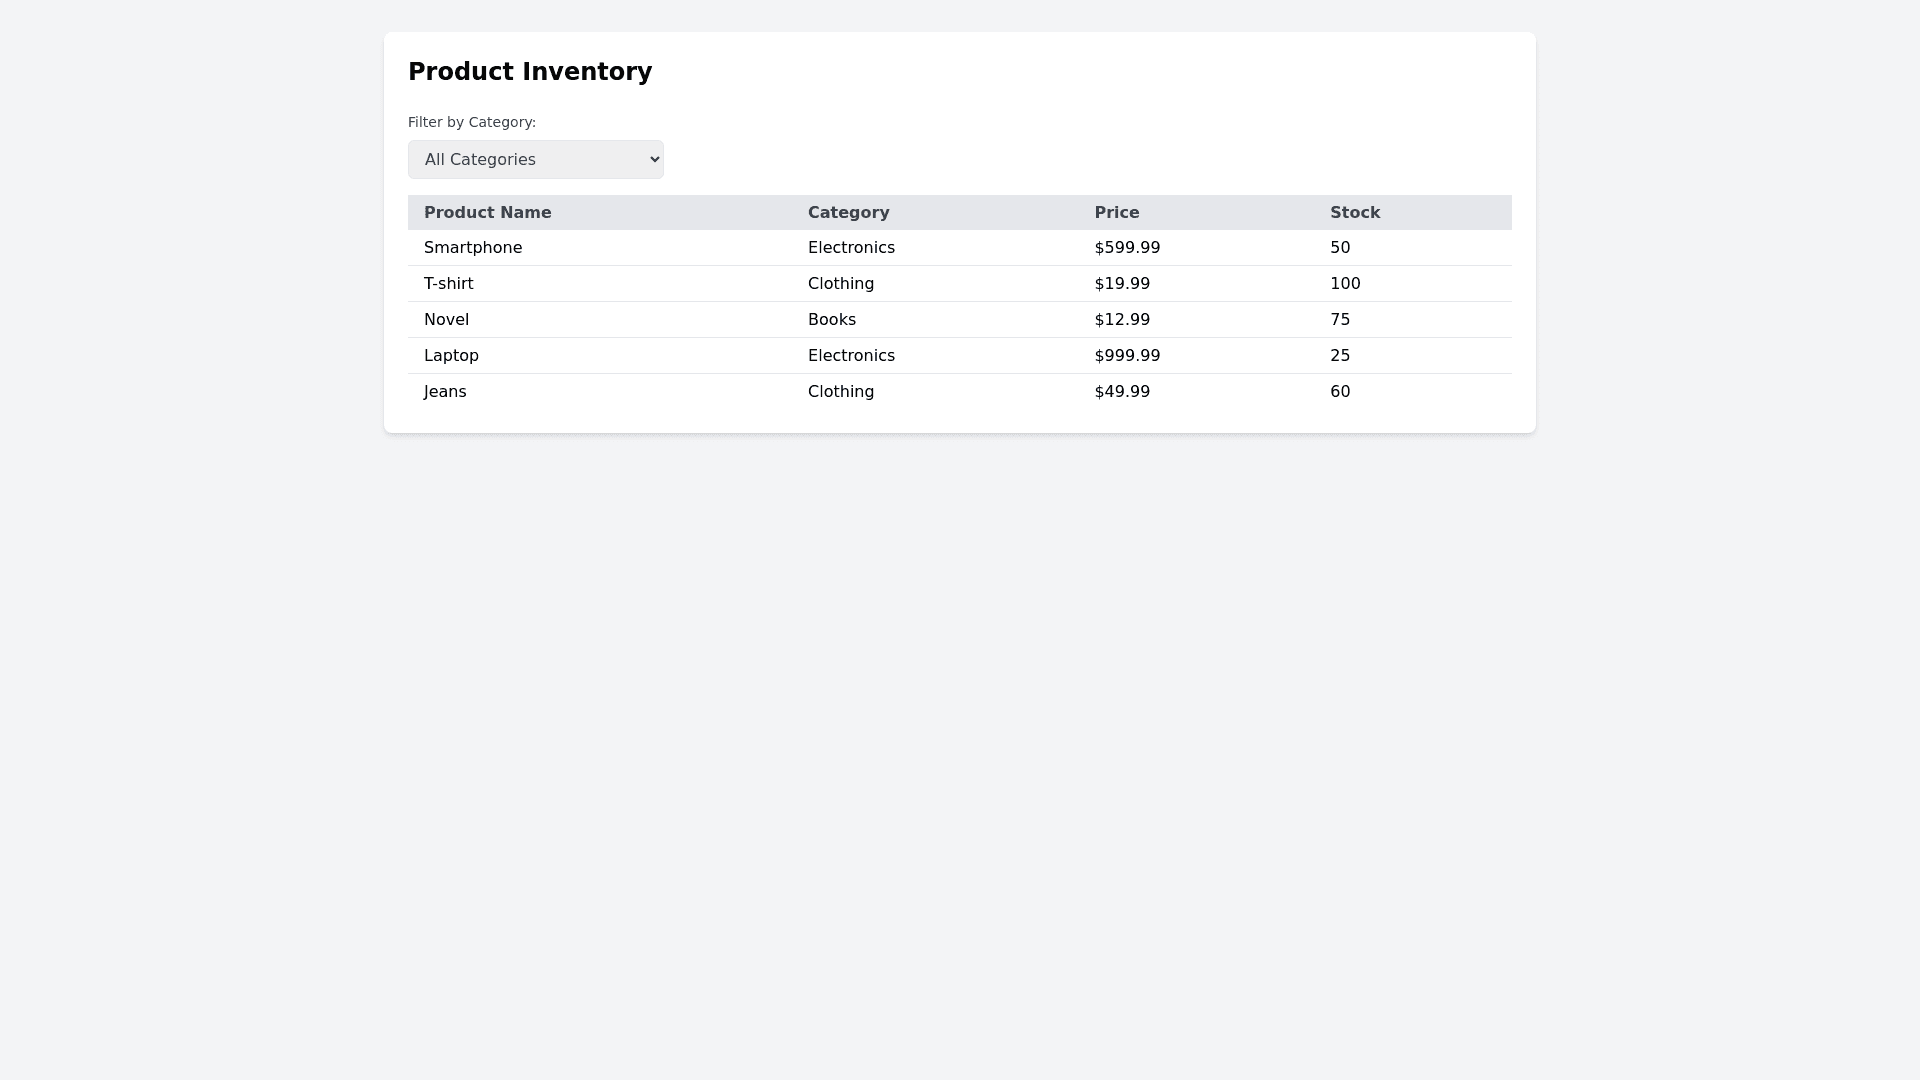Select the Novel product name cell
This screenshot has height=1080, width=1920.
[446, 320]
